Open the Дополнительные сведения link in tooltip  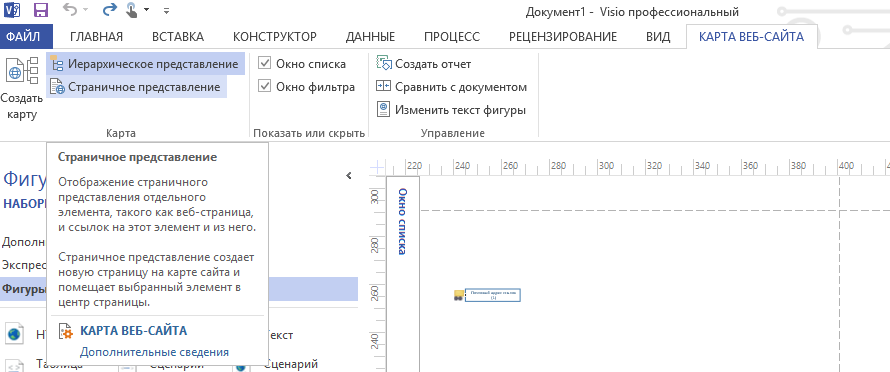point(154,352)
